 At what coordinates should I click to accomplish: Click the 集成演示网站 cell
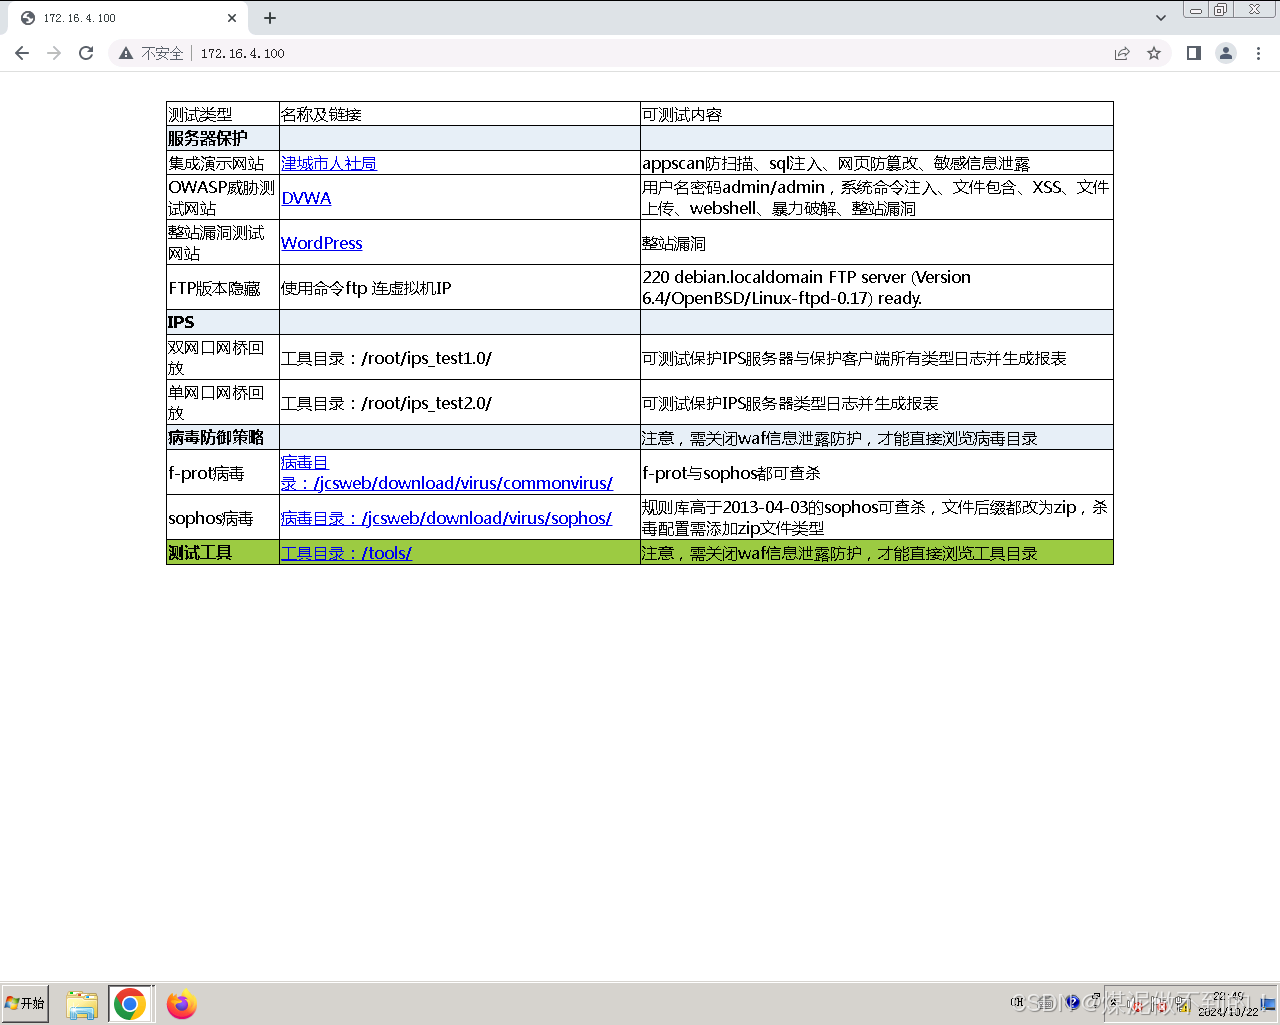[223, 163]
